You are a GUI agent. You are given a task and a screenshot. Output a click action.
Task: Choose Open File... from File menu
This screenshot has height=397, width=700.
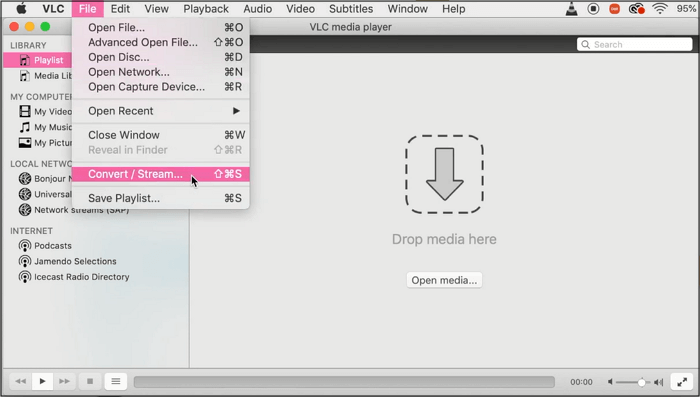pos(161,27)
